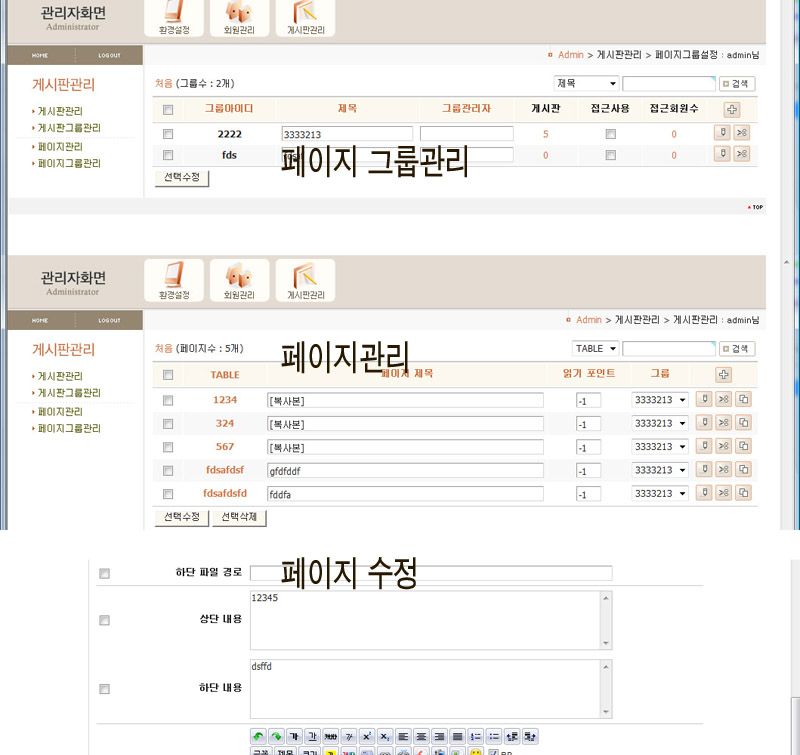Screen dimensions: 800x755
Task: Open the 제목 search field dropdown
Action: click(x=587, y=83)
